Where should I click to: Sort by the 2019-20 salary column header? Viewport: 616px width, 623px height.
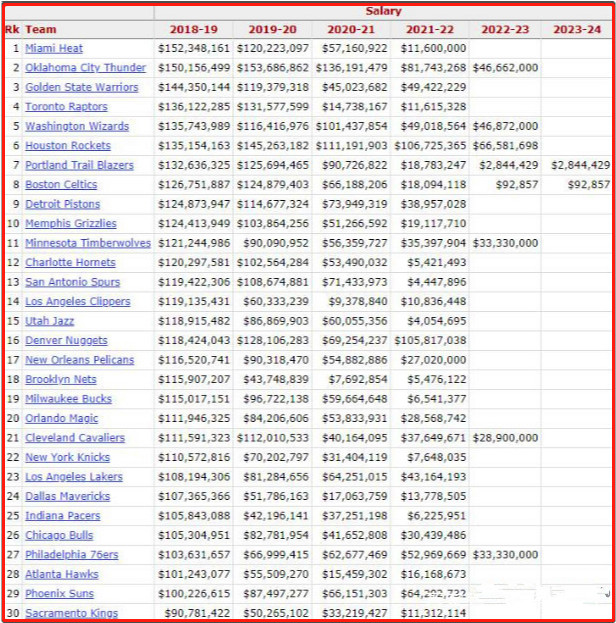(273, 30)
